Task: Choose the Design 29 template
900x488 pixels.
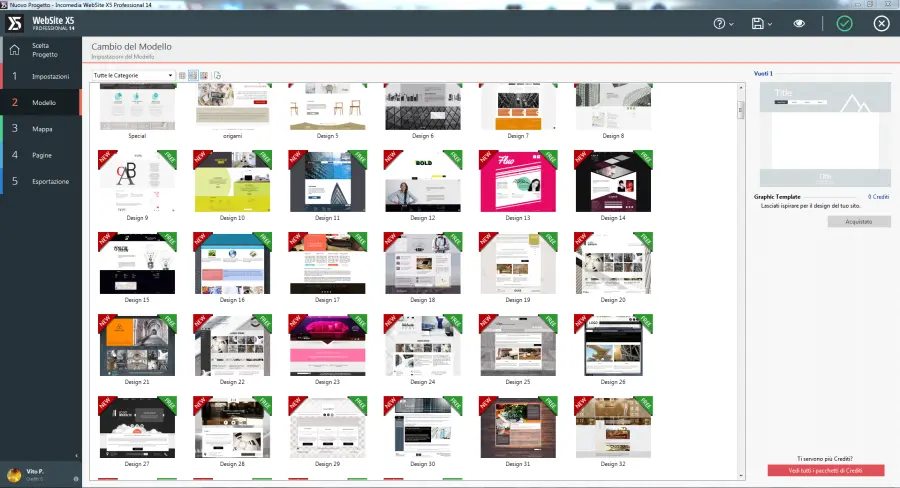Action: pyautogui.click(x=328, y=428)
